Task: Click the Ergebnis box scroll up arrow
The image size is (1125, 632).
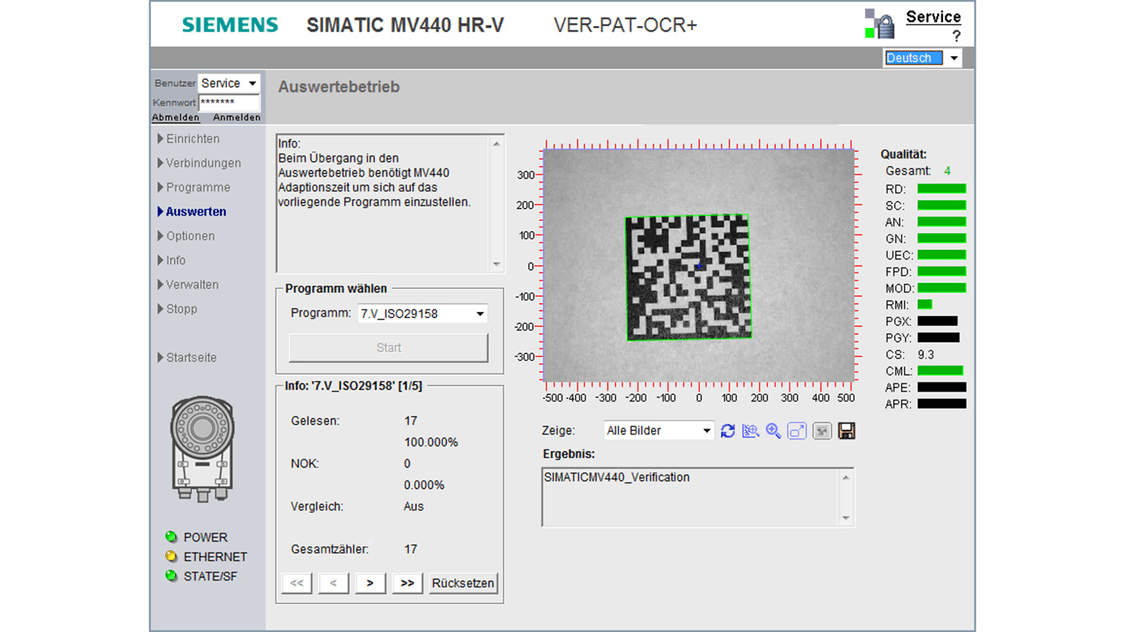Action: 846,478
